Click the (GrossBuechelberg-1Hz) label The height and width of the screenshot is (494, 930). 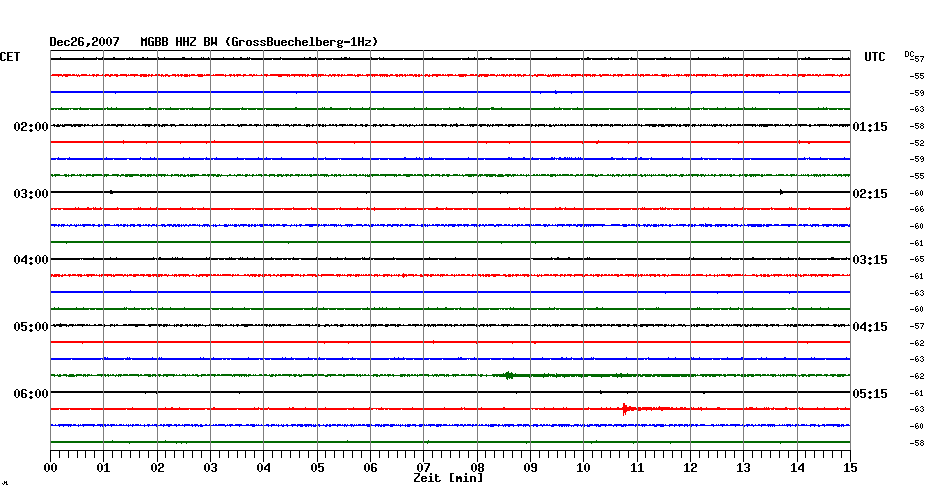pos(301,42)
